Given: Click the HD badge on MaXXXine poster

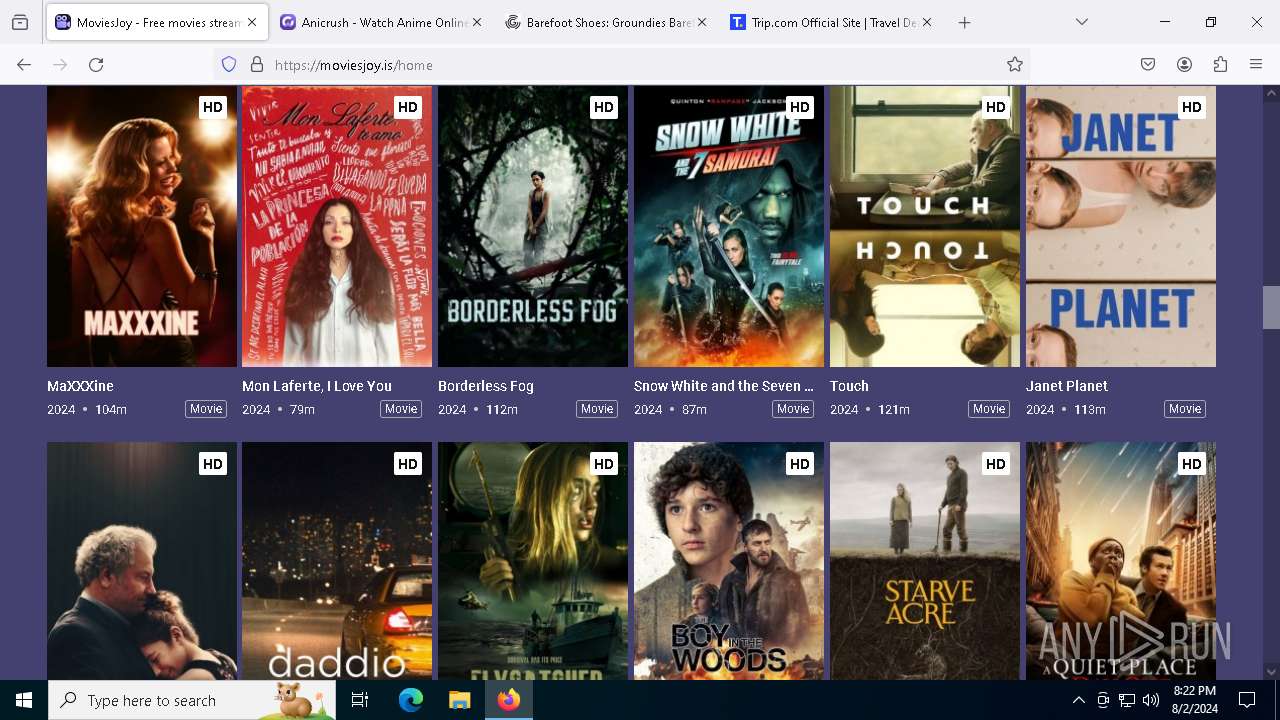Looking at the screenshot, I should (212, 107).
